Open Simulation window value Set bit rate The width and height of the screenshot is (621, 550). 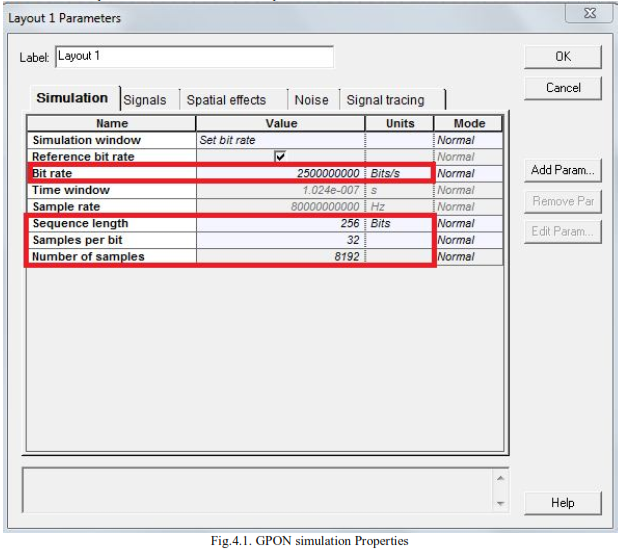pos(280,140)
